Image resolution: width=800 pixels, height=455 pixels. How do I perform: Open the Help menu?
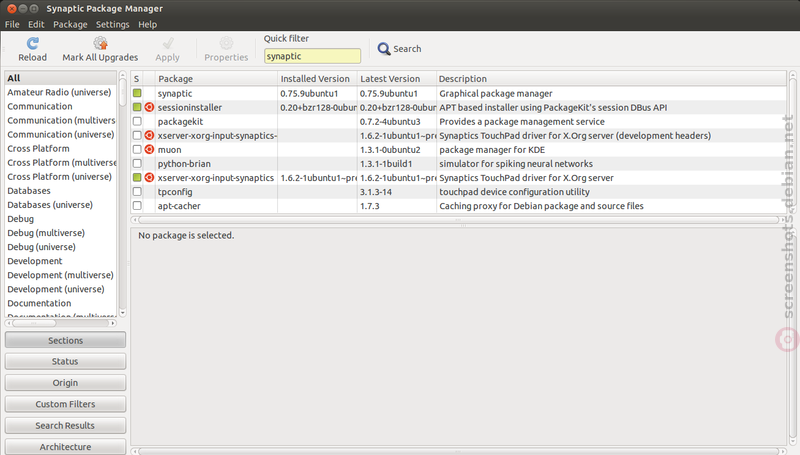(147, 24)
